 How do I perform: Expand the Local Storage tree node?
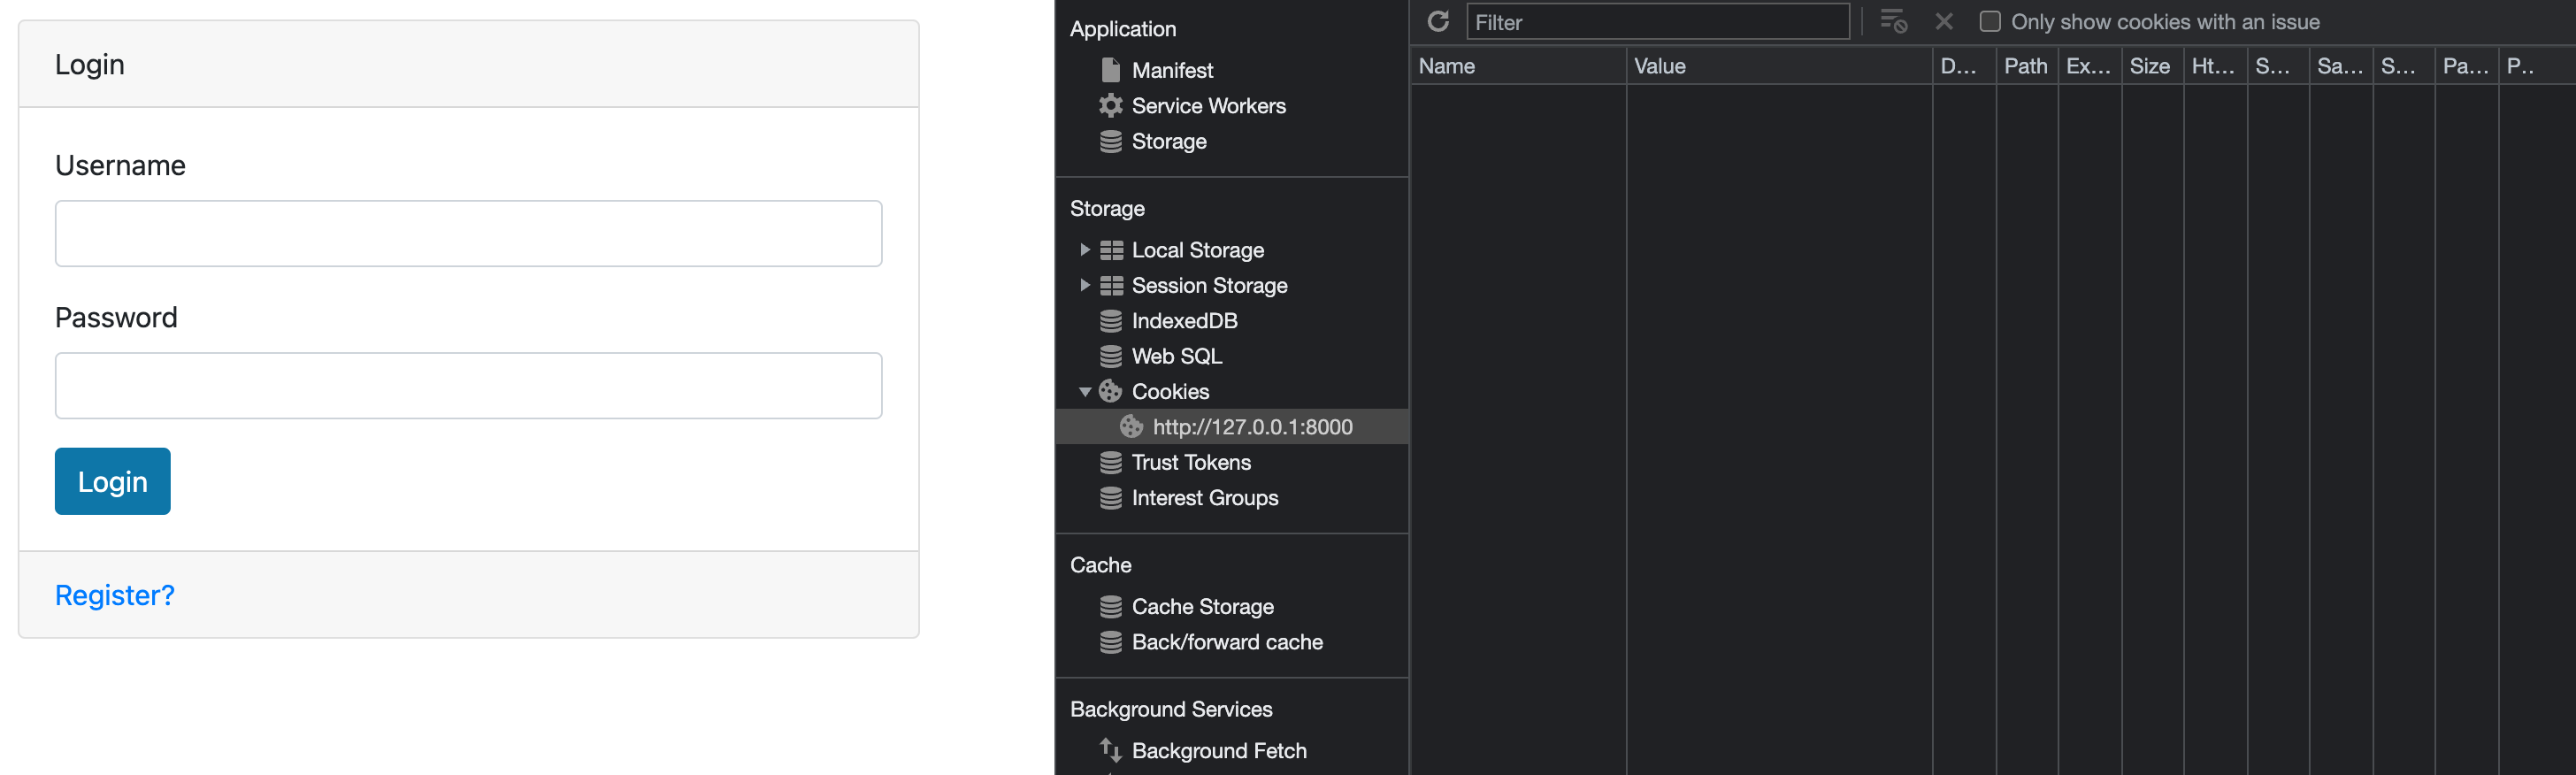(1084, 250)
